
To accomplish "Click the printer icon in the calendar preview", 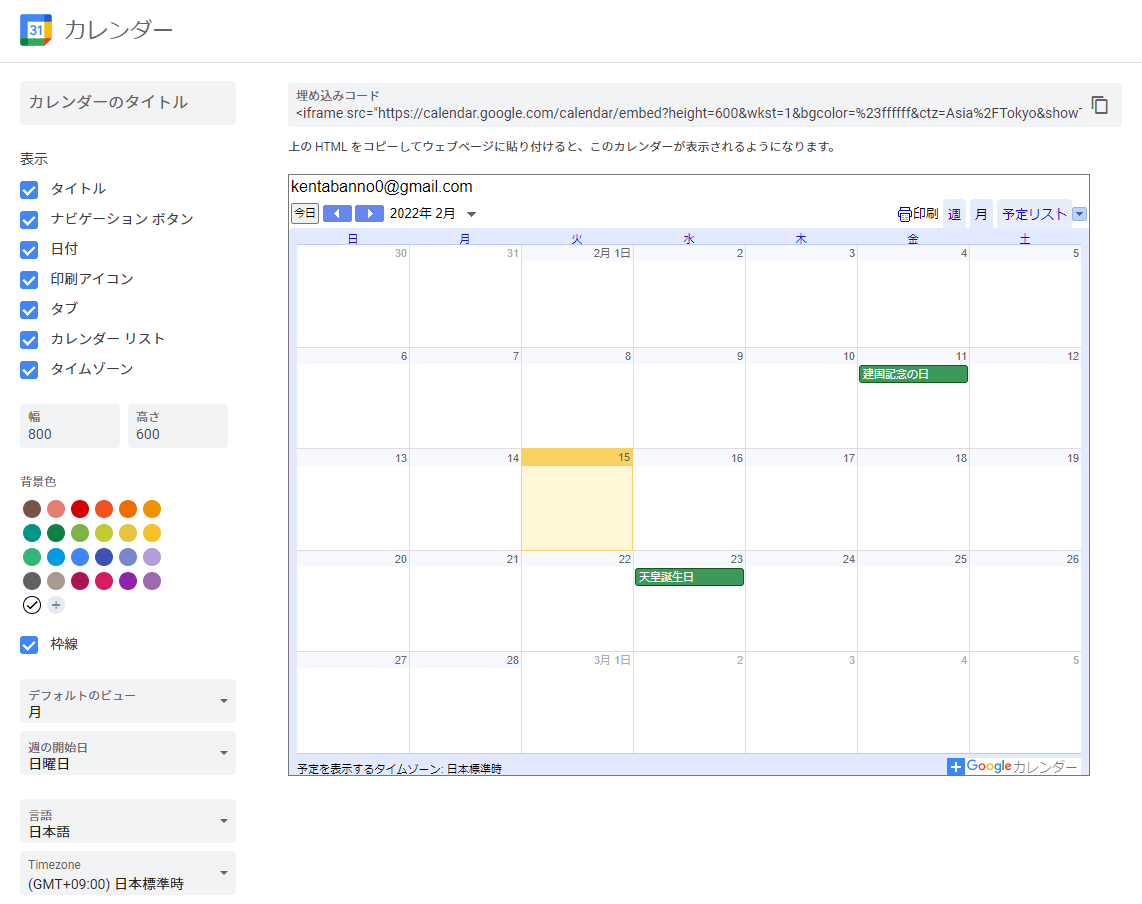I will click(905, 214).
